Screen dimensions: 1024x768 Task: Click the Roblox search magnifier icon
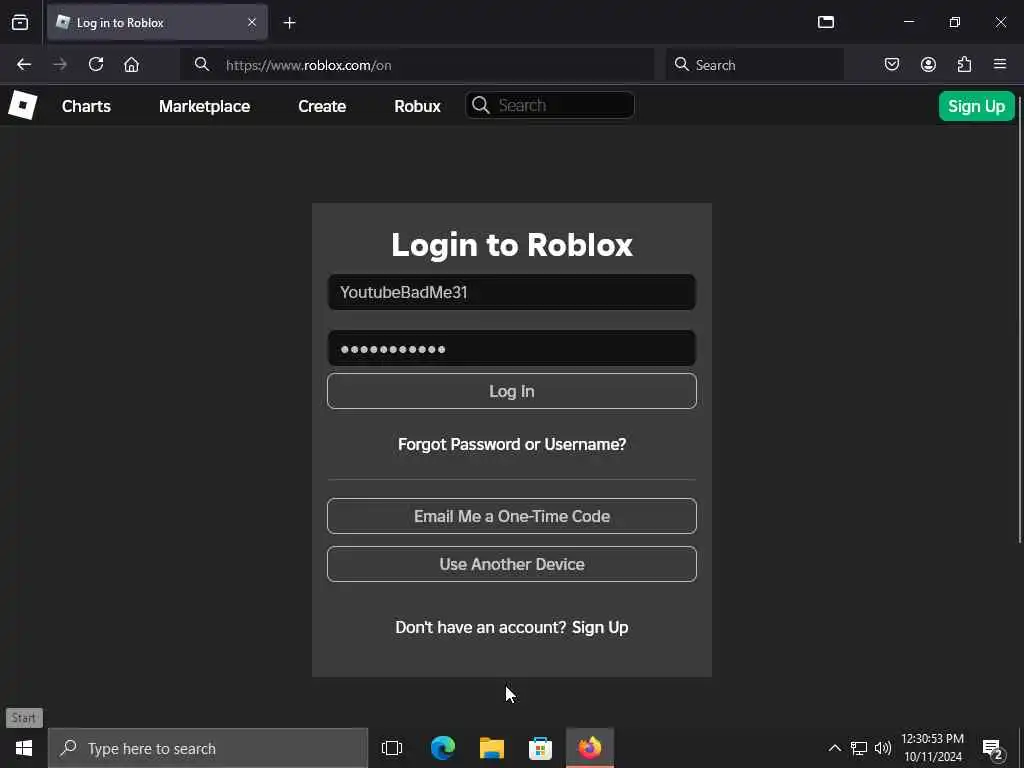(481, 105)
